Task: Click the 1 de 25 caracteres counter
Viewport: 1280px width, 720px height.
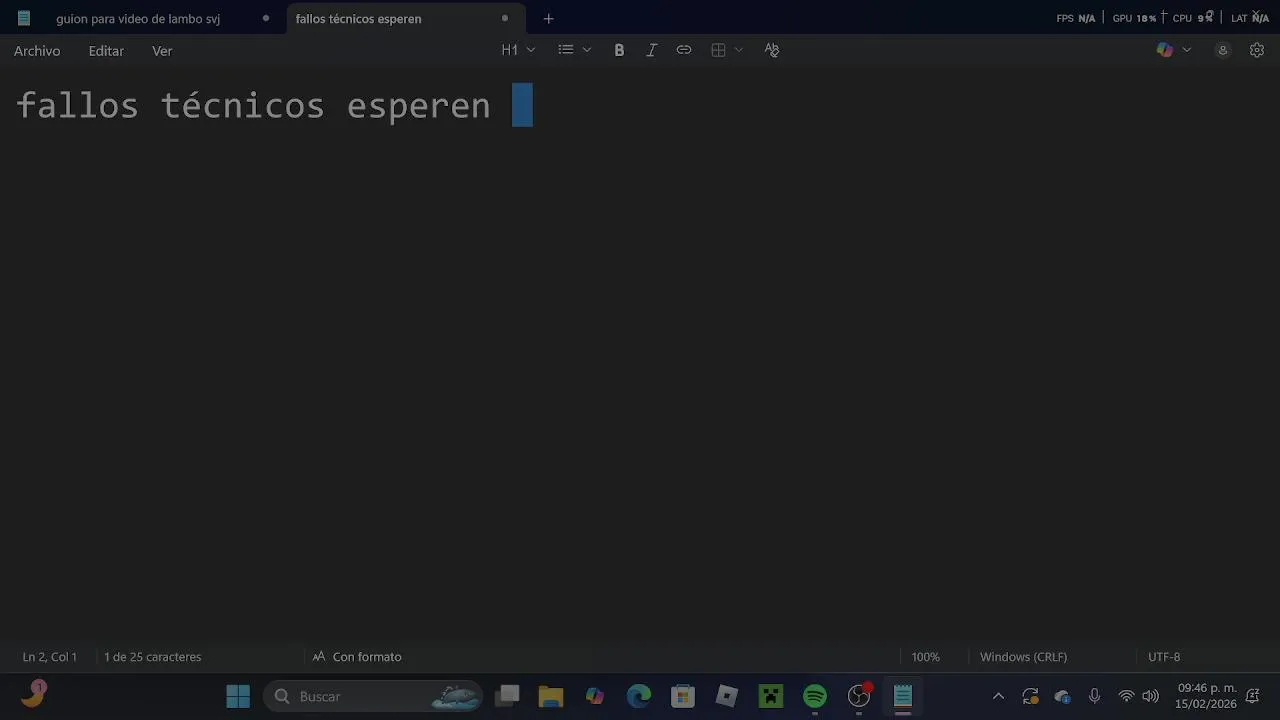Action: pos(152,657)
